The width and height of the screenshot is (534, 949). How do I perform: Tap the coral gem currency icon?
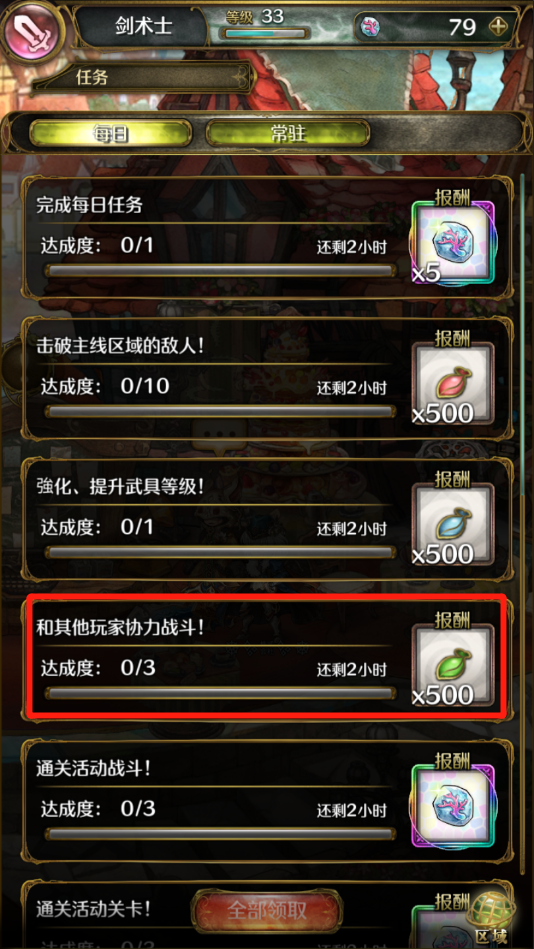[x=369, y=27]
